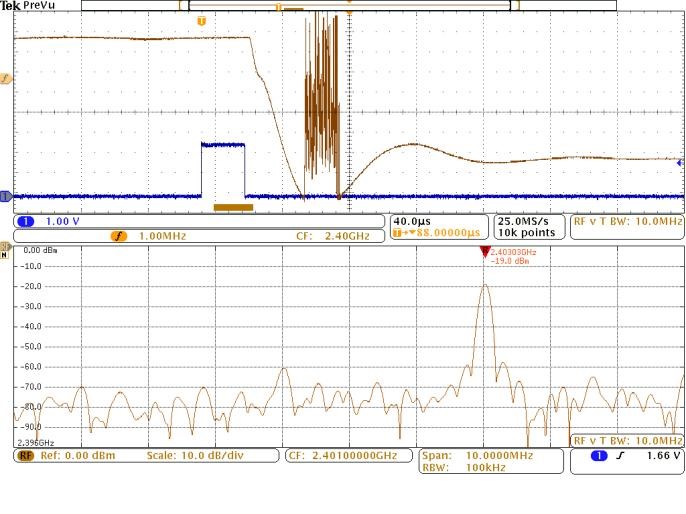686x514 pixels.
Task: Select the upper RF v T BW readout
Action: pyautogui.click(x=627, y=221)
